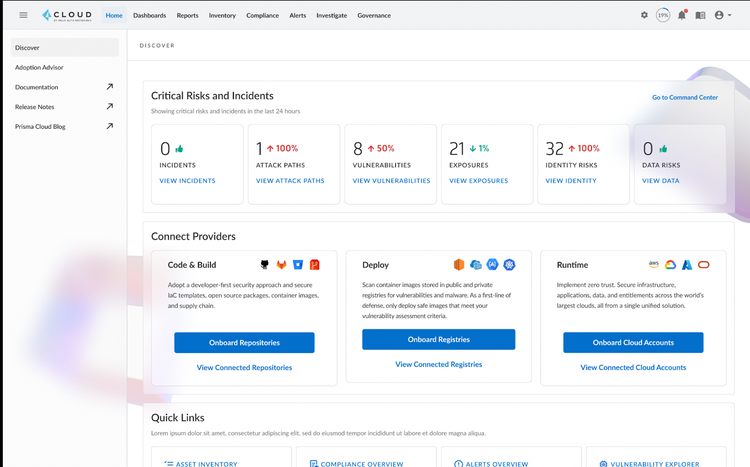Click the Oracle Cloud icon in Runtime
The height and width of the screenshot is (467, 750).
click(704, 265)
